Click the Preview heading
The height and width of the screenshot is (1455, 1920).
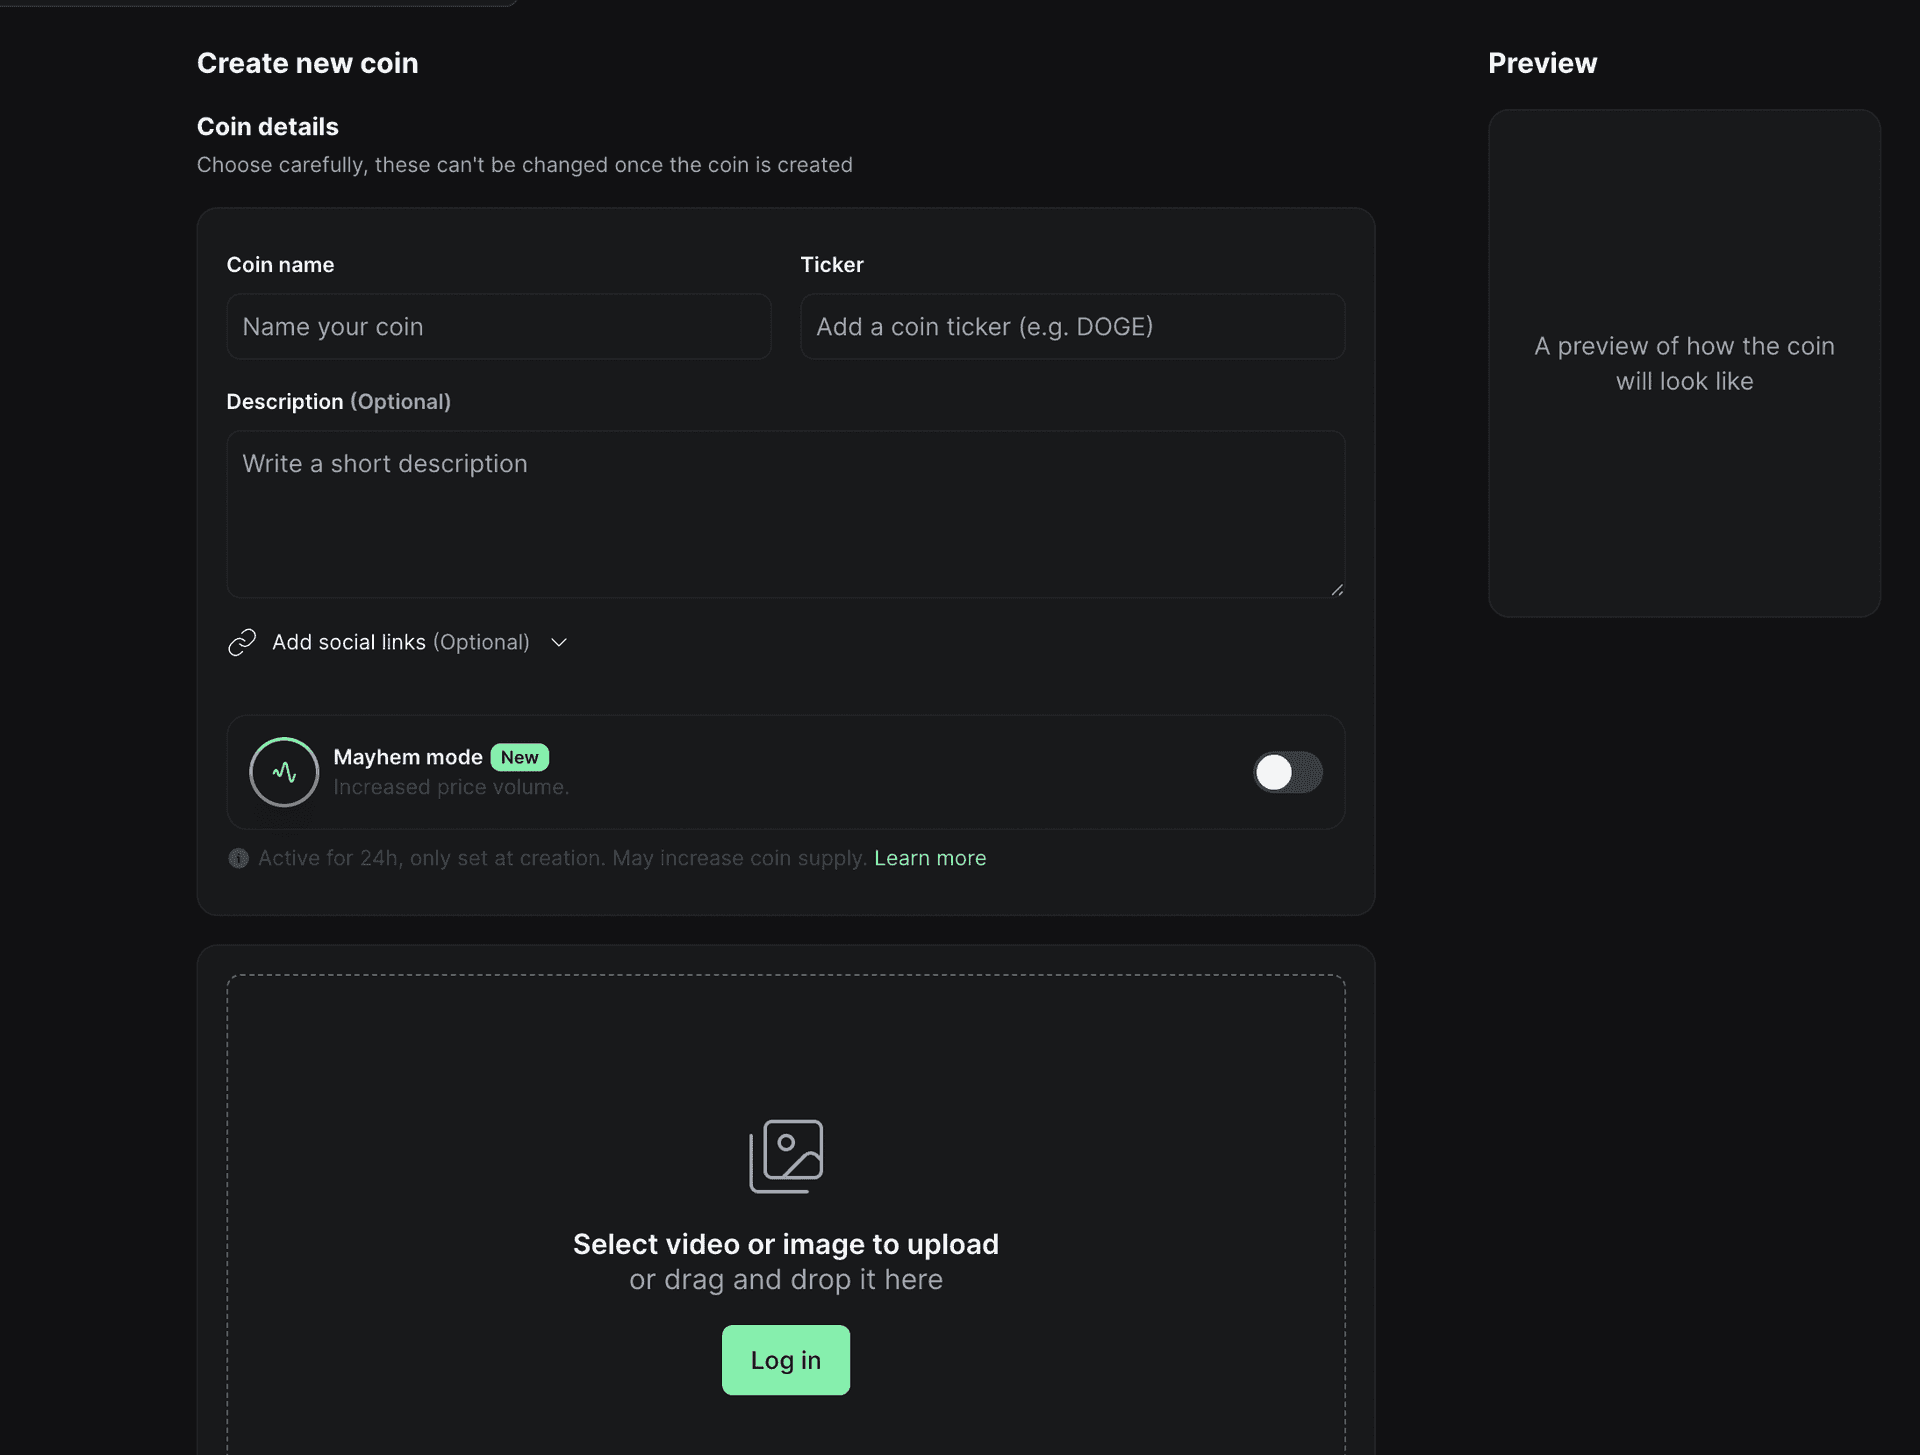(x=1542, y=62)
